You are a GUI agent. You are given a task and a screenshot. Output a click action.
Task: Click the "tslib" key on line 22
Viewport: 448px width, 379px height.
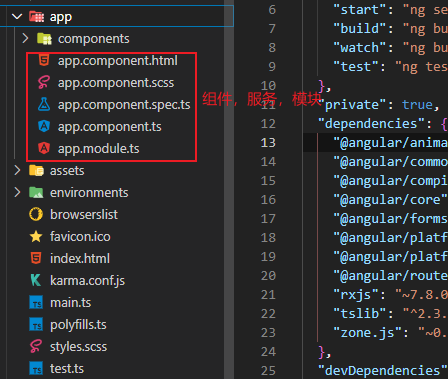(x=360, y=314)
